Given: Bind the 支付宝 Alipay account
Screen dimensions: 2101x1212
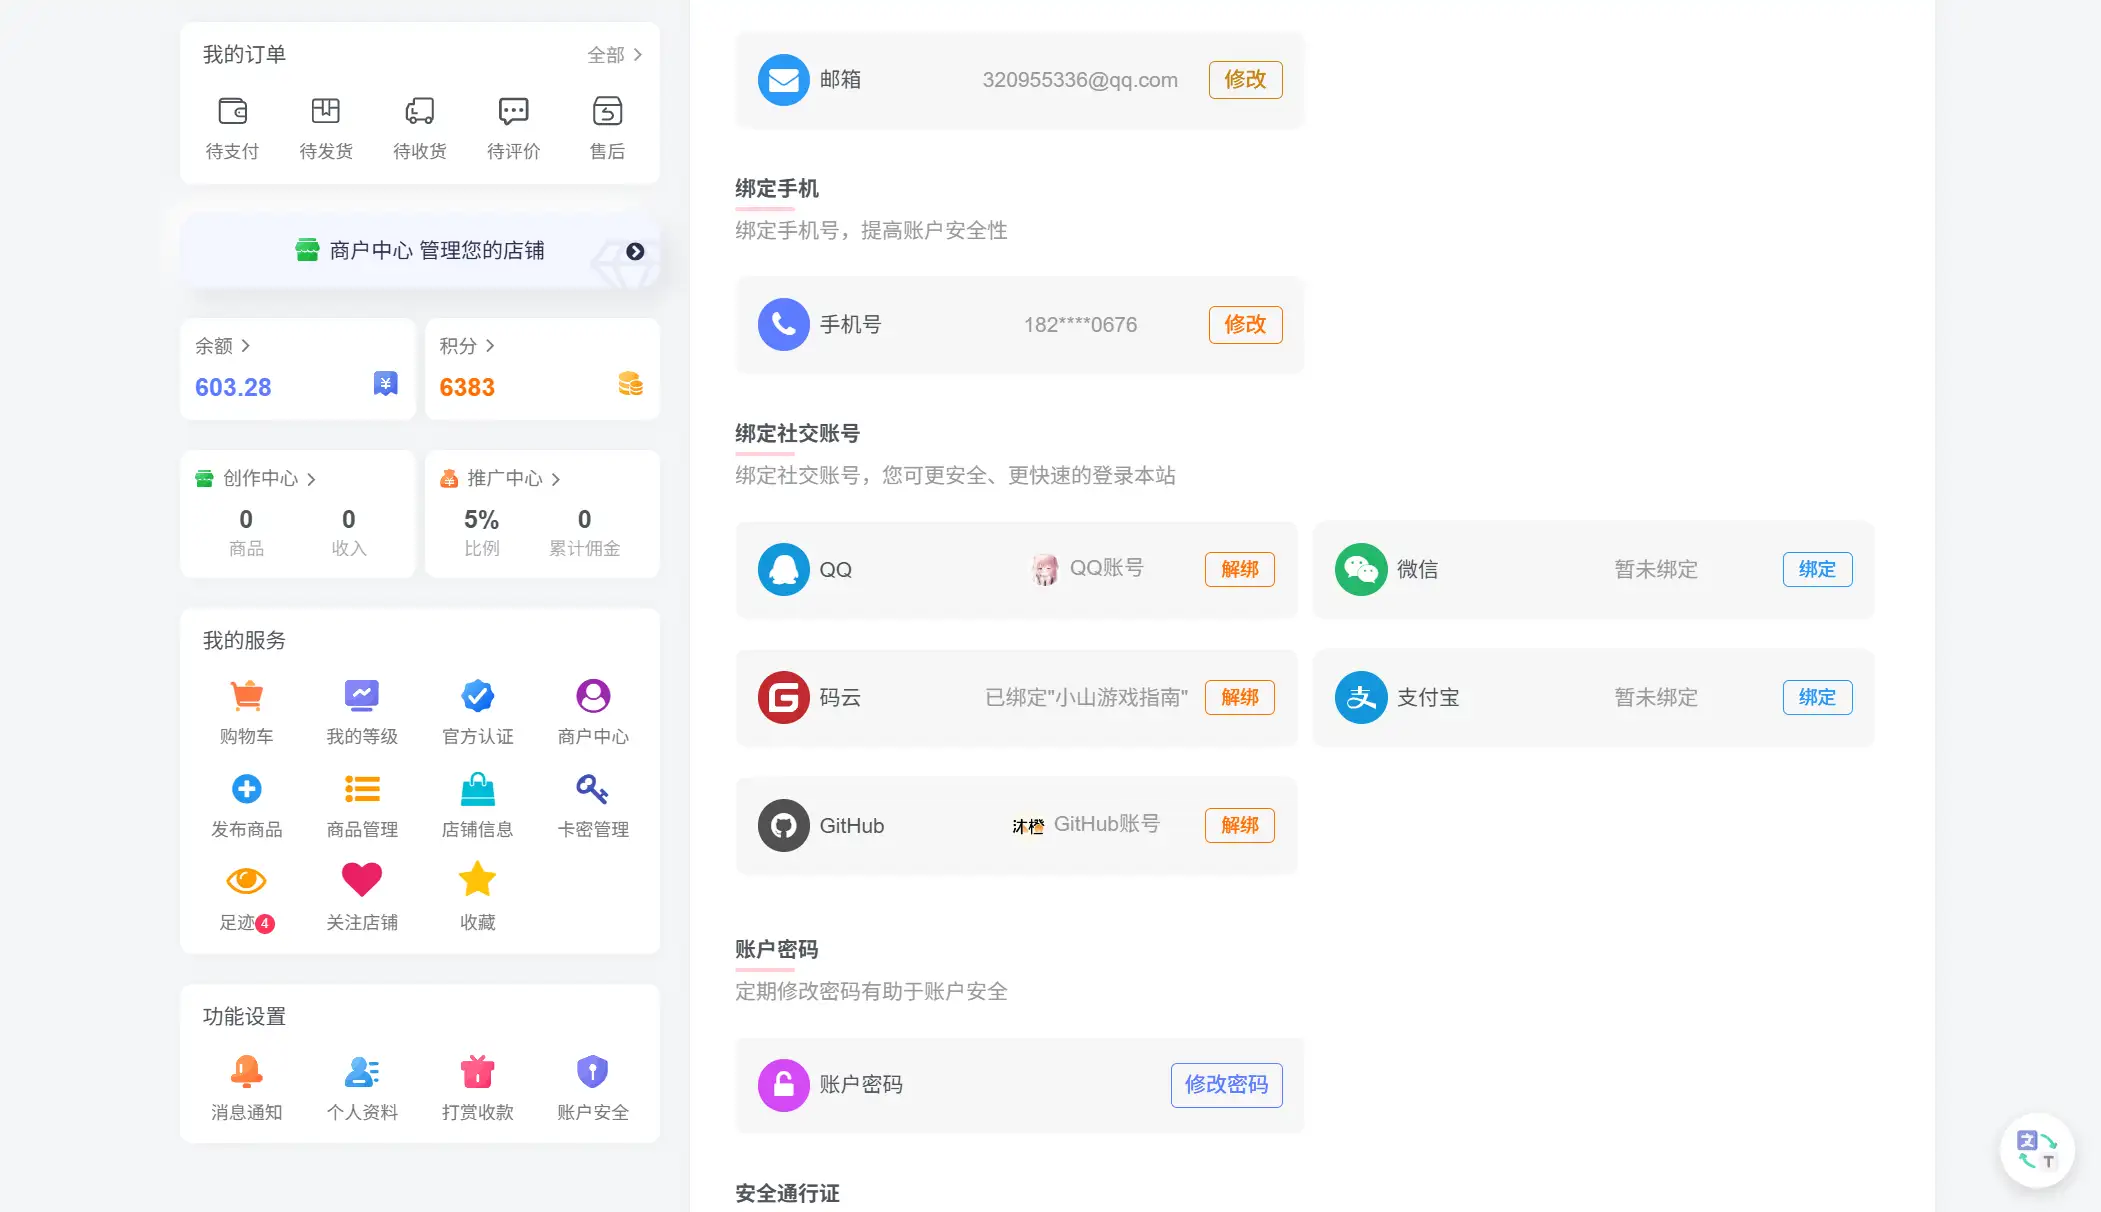Looking at the screenshot, I should 1817,698.
